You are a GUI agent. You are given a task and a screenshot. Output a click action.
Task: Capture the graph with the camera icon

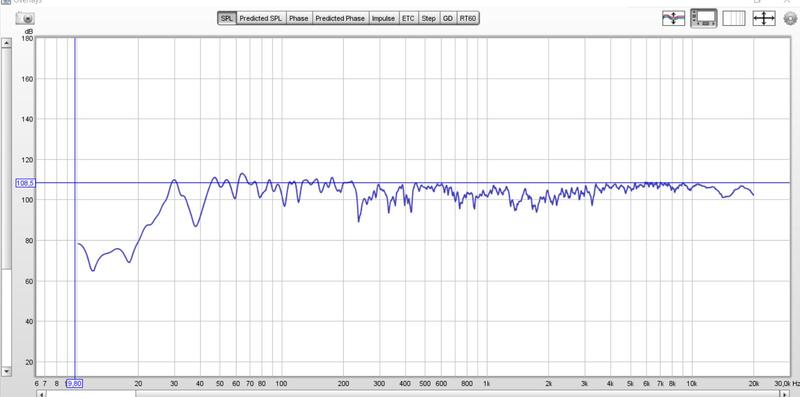pyautogui.click(x=25, y=18)
